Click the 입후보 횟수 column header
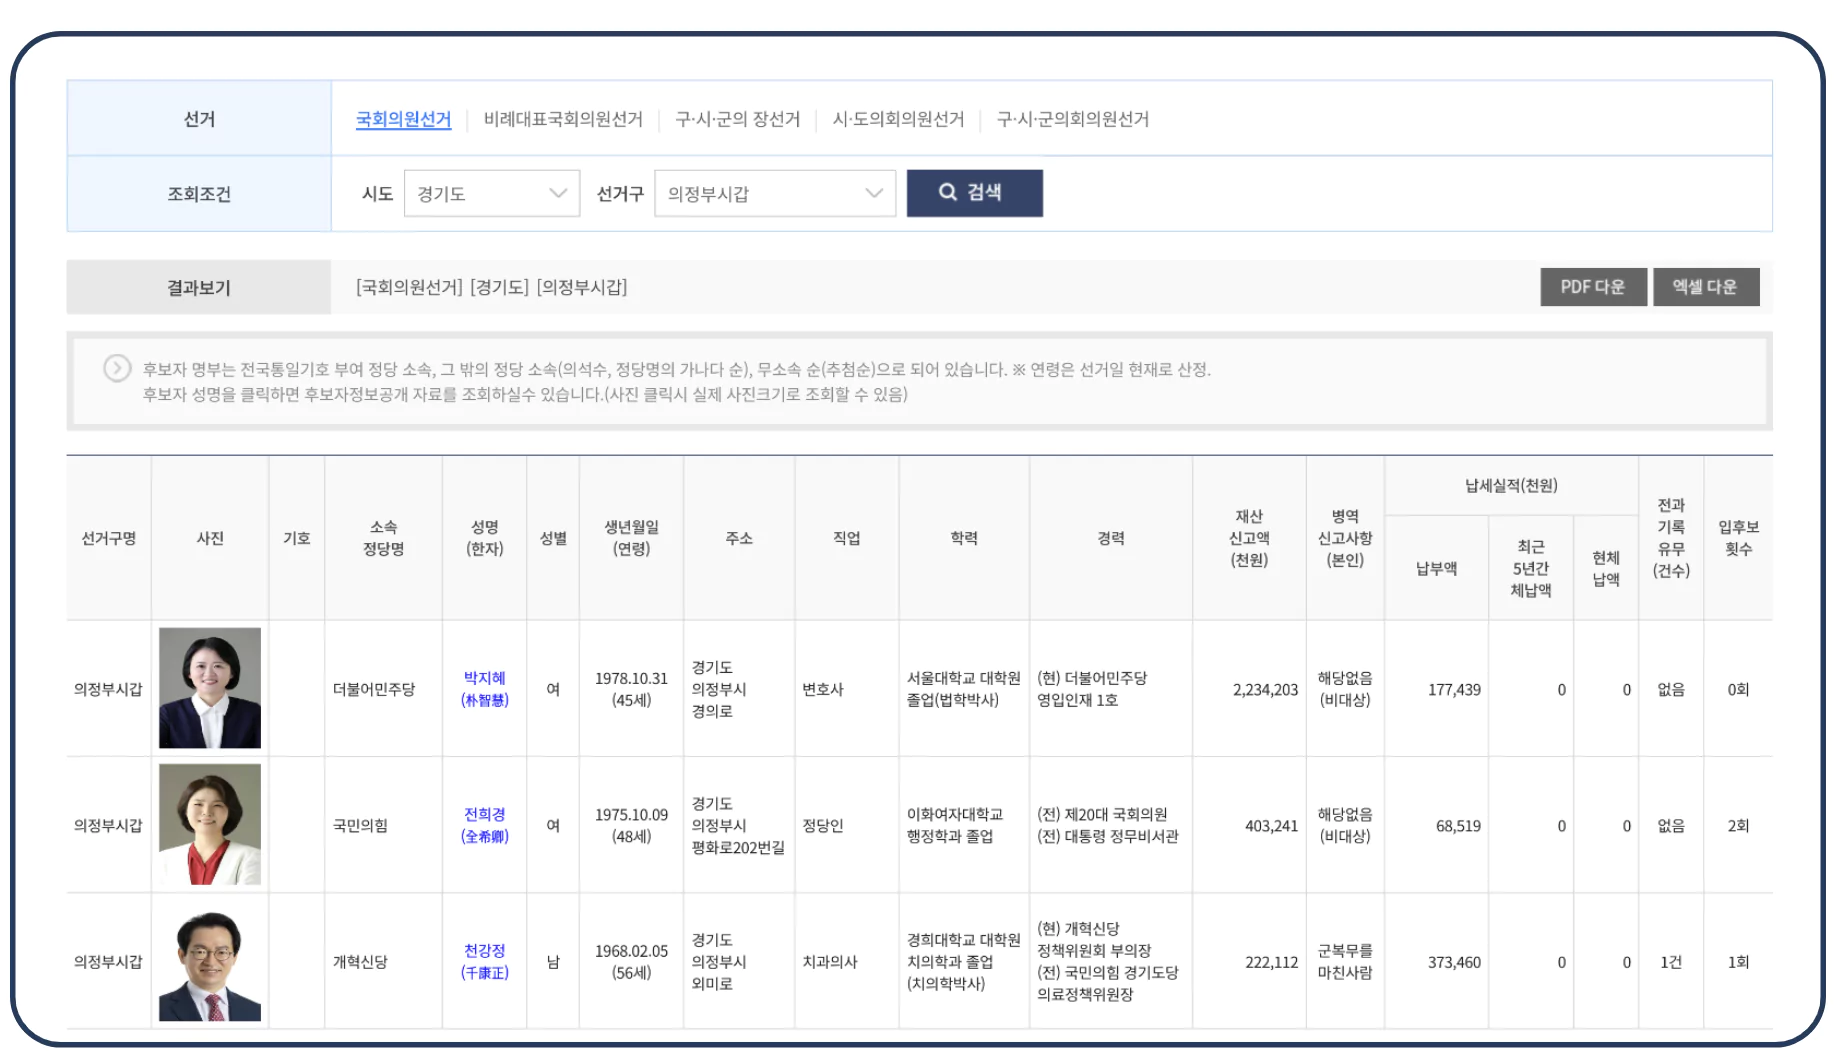This screenshot has width=1848, height=1056. (1738, 538)
